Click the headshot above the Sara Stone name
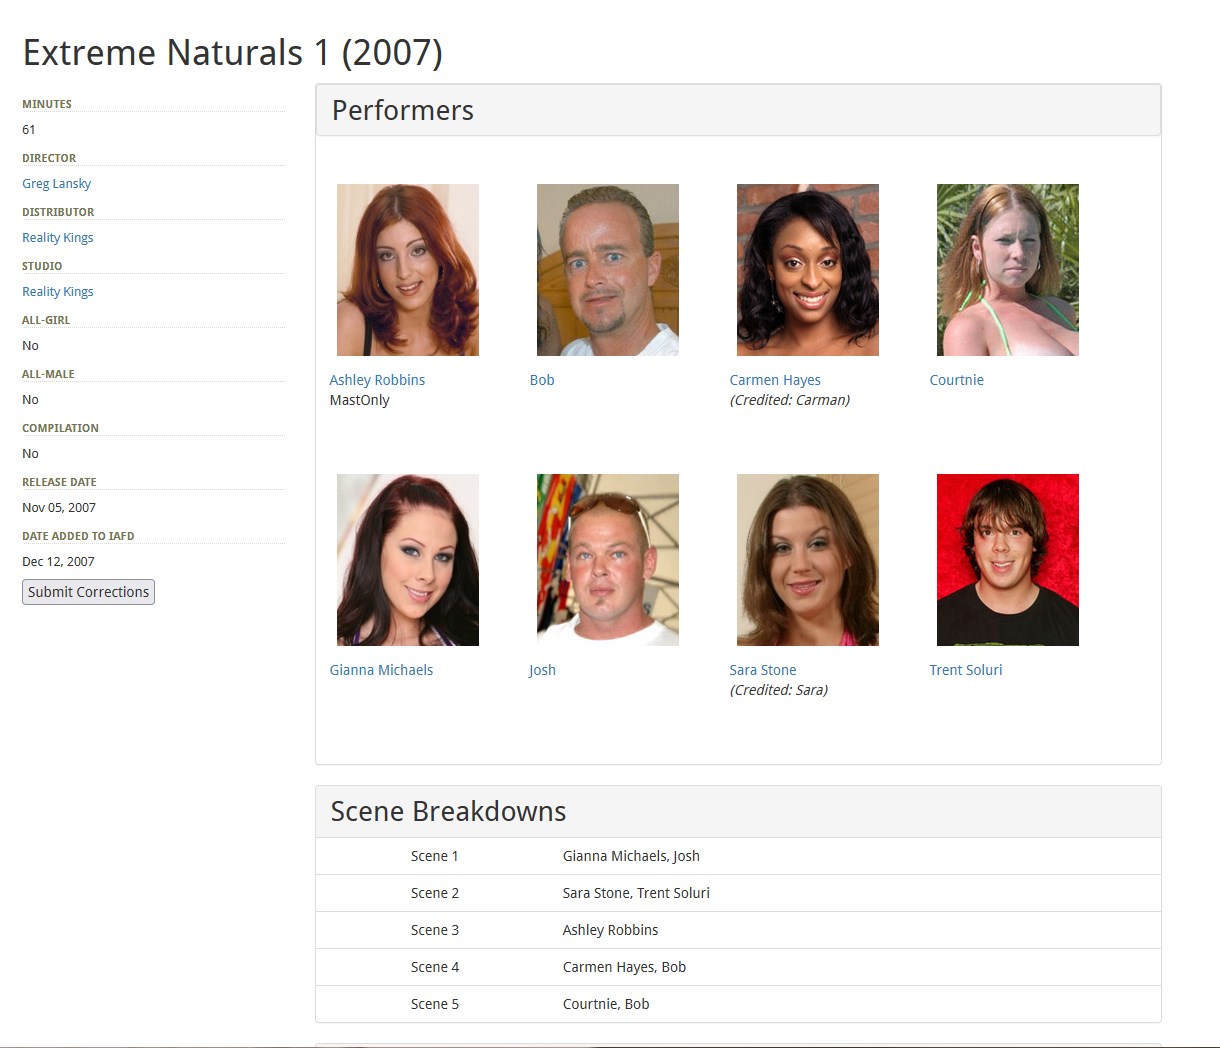1220x1048 pixels. pyautogui.click(x=808, y=560)
